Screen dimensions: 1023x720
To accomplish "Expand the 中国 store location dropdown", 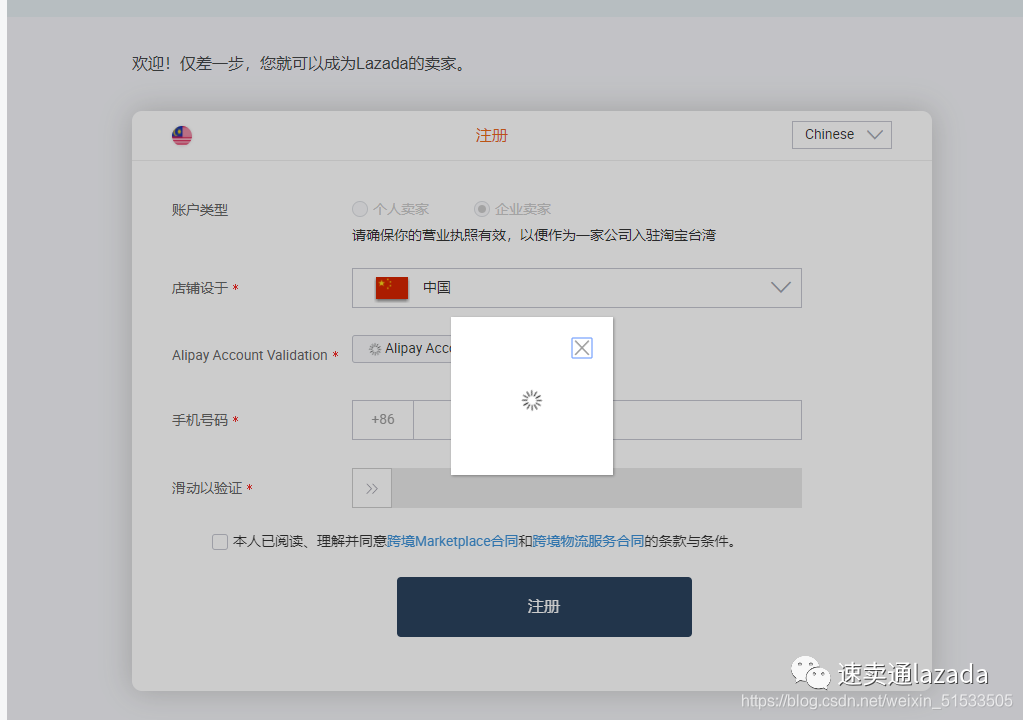I will coord(577,288).
